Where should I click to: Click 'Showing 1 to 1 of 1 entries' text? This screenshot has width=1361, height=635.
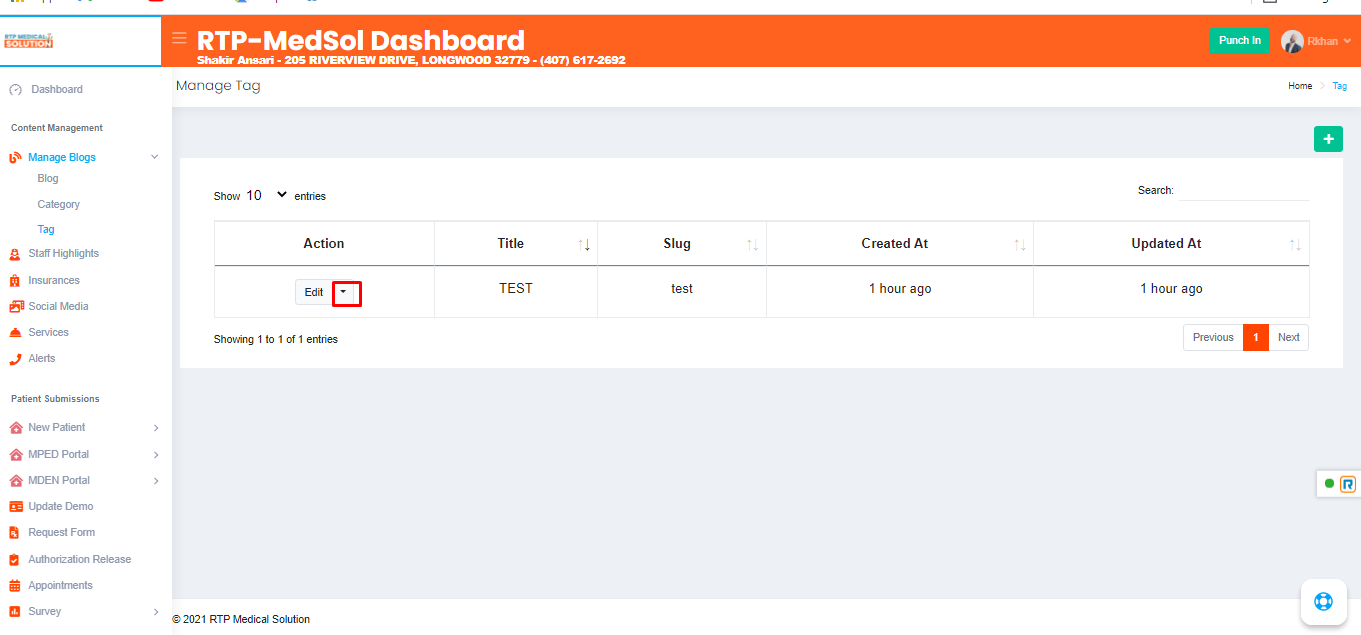click(x=276, y=340)
